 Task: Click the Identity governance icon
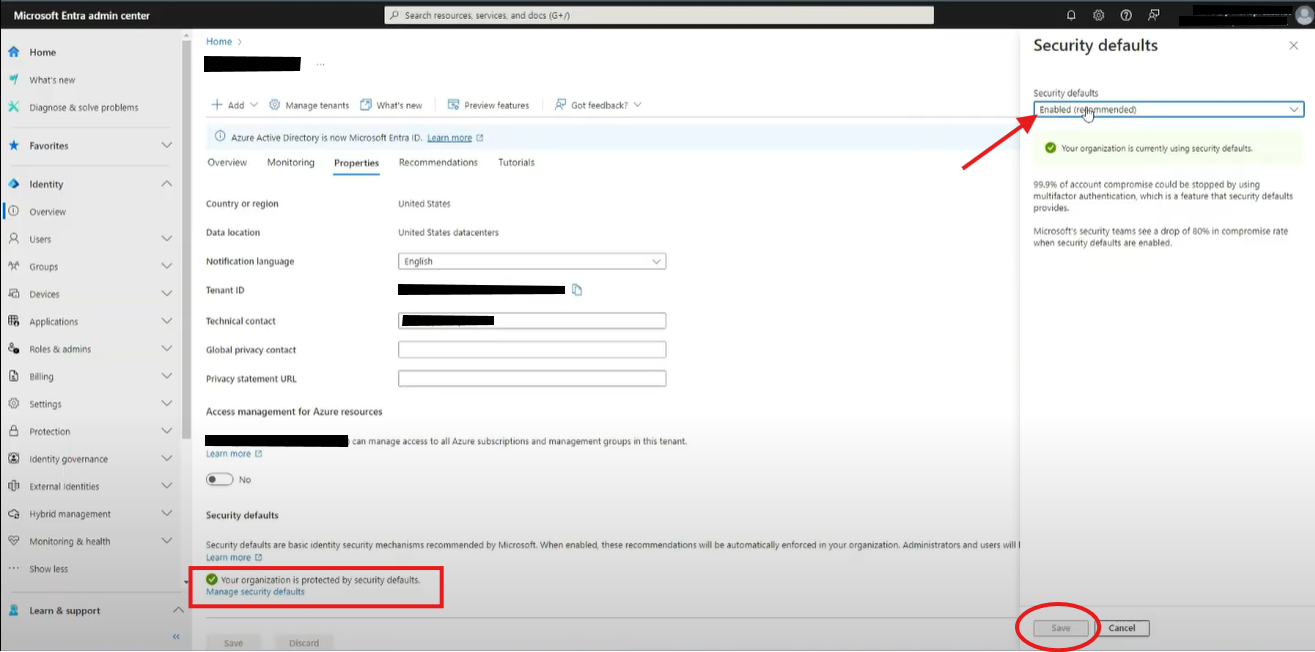[14, 459]
